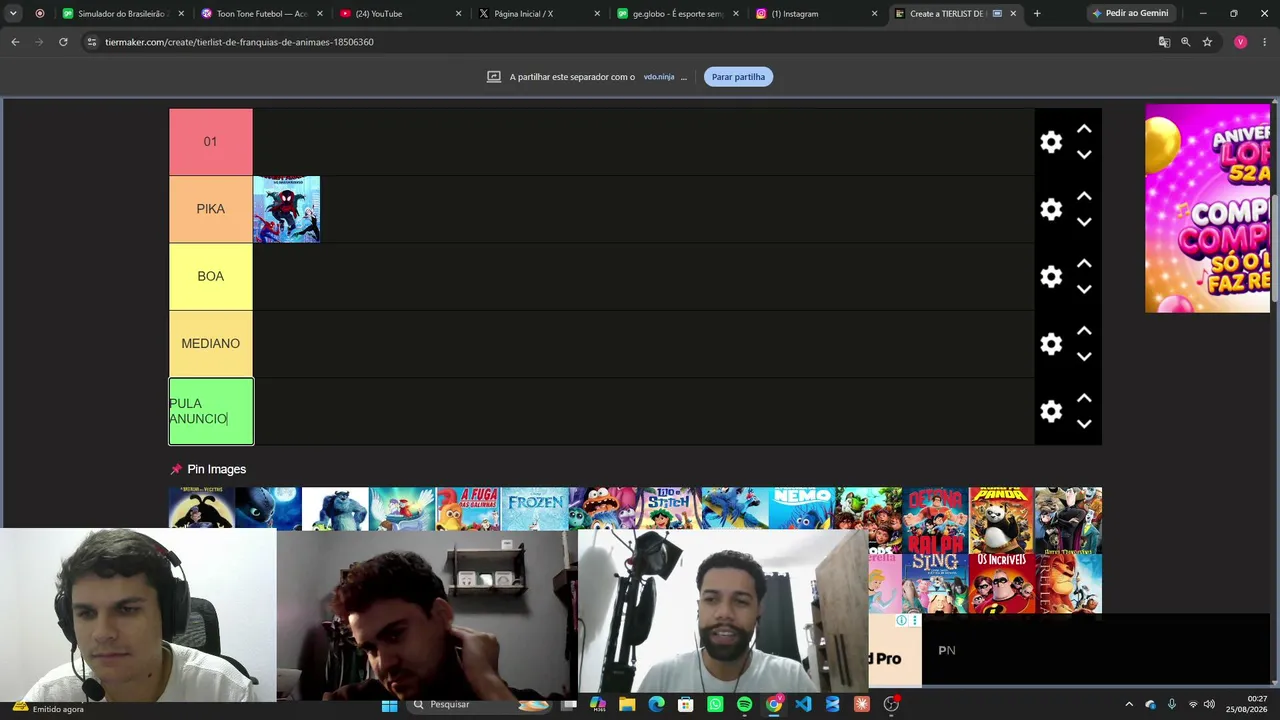The width and height of the screenshot is (1280, 720).
Task: Open File Explorer from taskbar
Action: pos(627,705)
